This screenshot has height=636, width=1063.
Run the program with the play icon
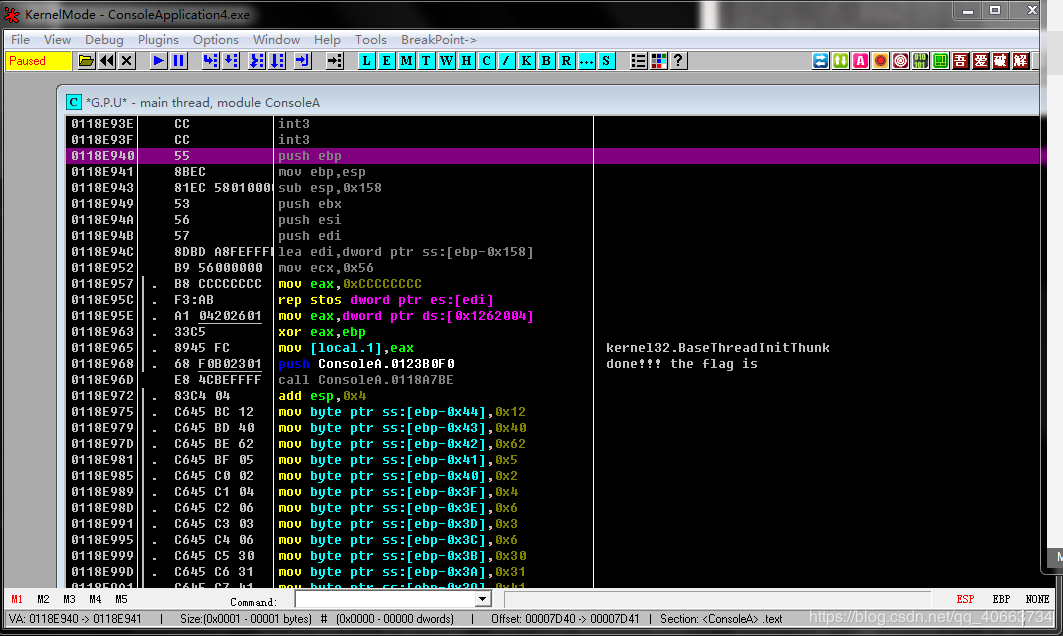(x=159, y=61)
